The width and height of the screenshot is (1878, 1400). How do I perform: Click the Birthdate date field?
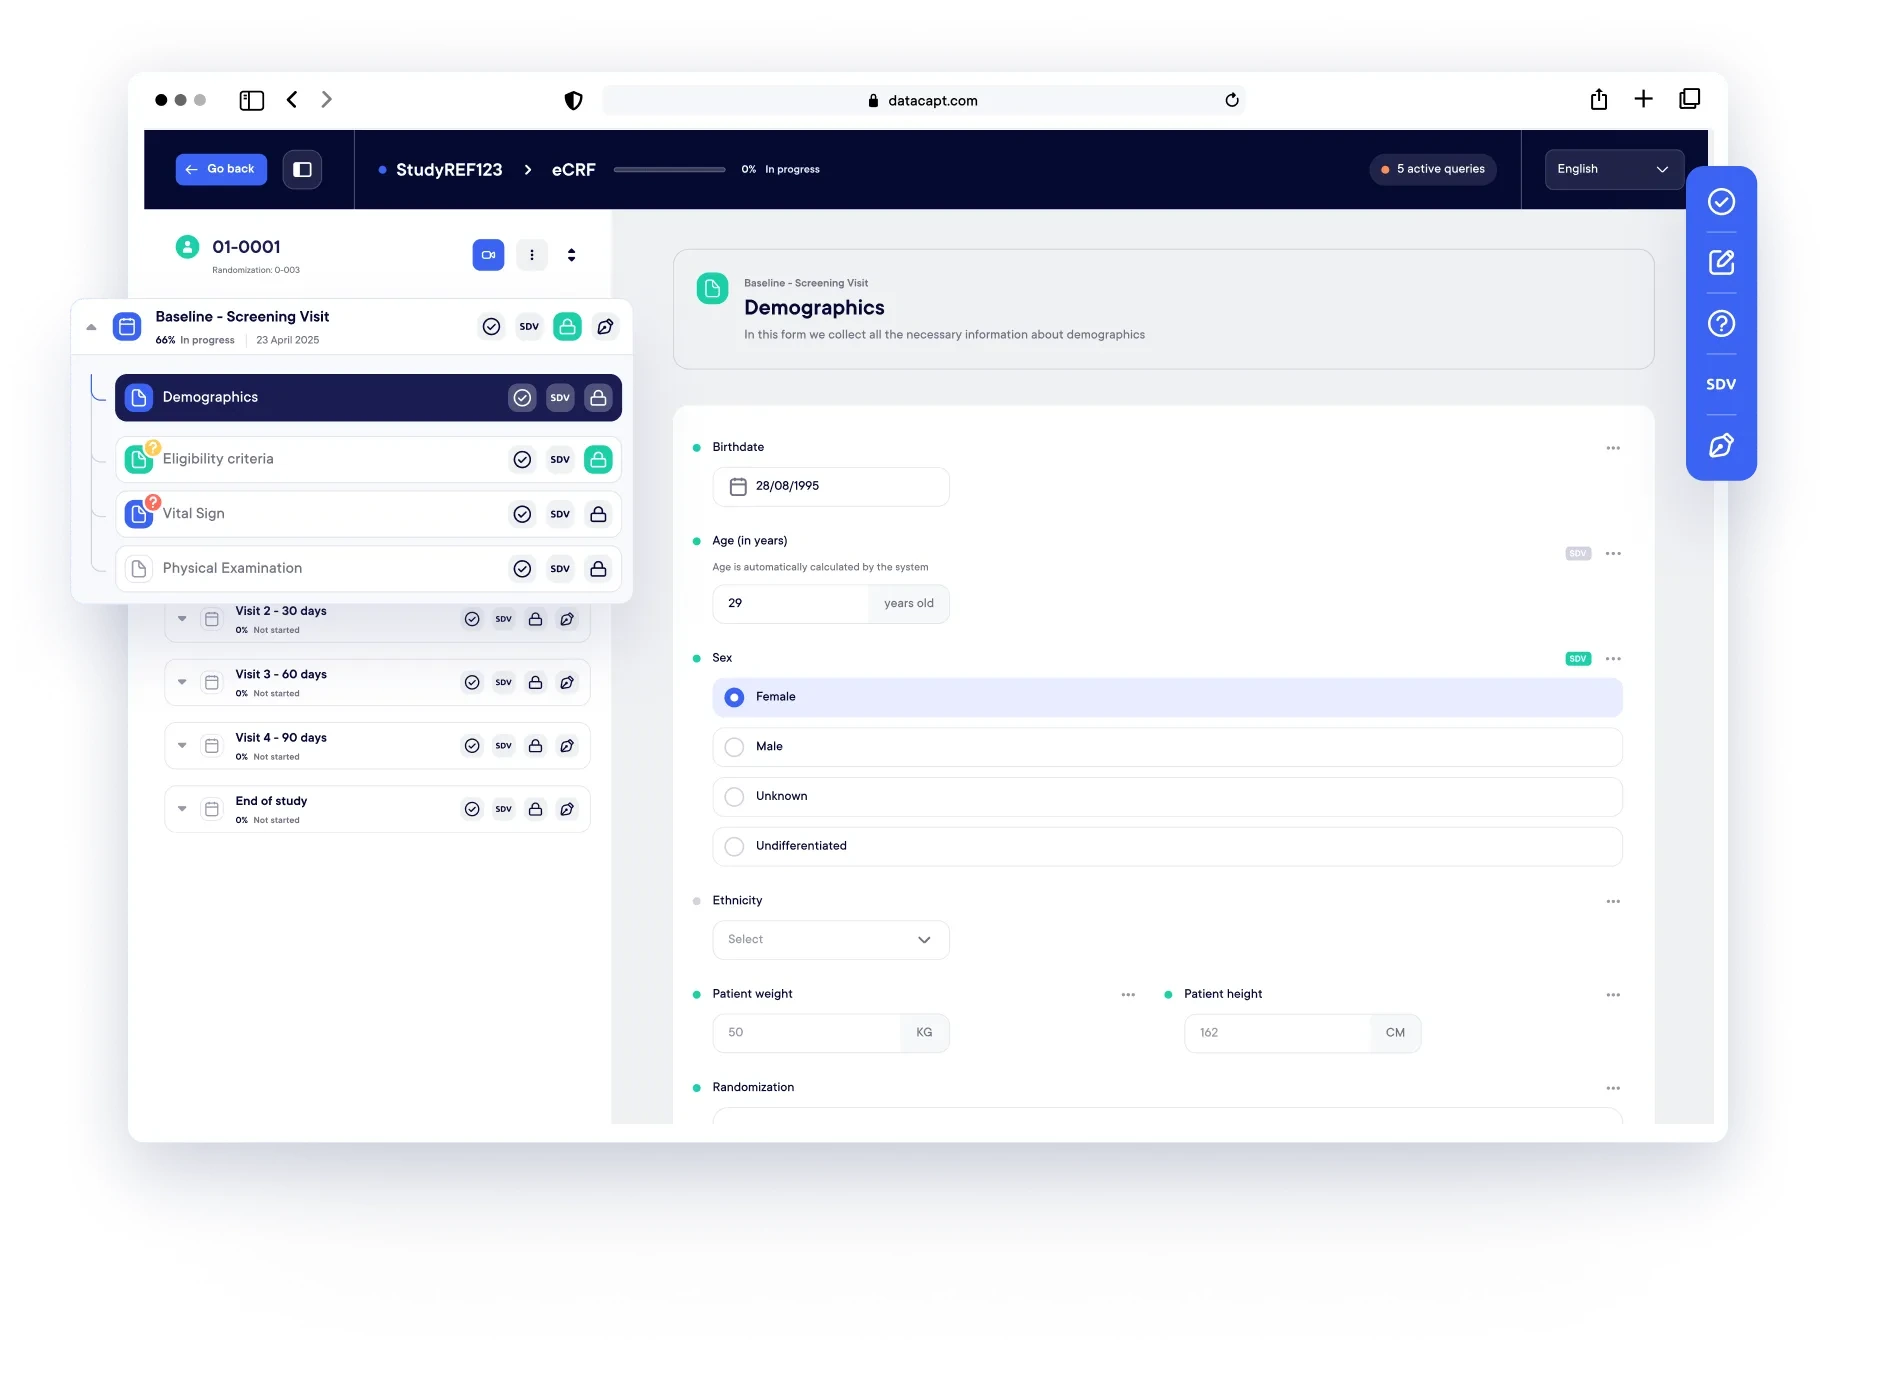click(x=831, y=487)
